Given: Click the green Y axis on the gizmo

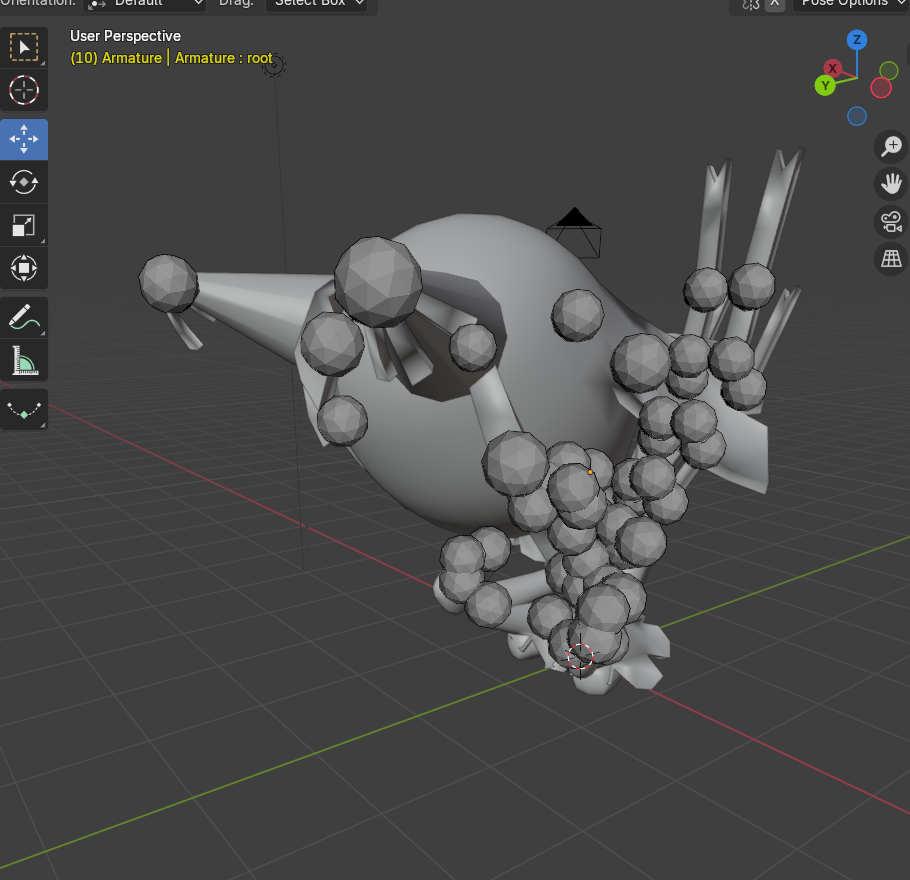Looking at the screenshot, I should [x=825, y=86].
